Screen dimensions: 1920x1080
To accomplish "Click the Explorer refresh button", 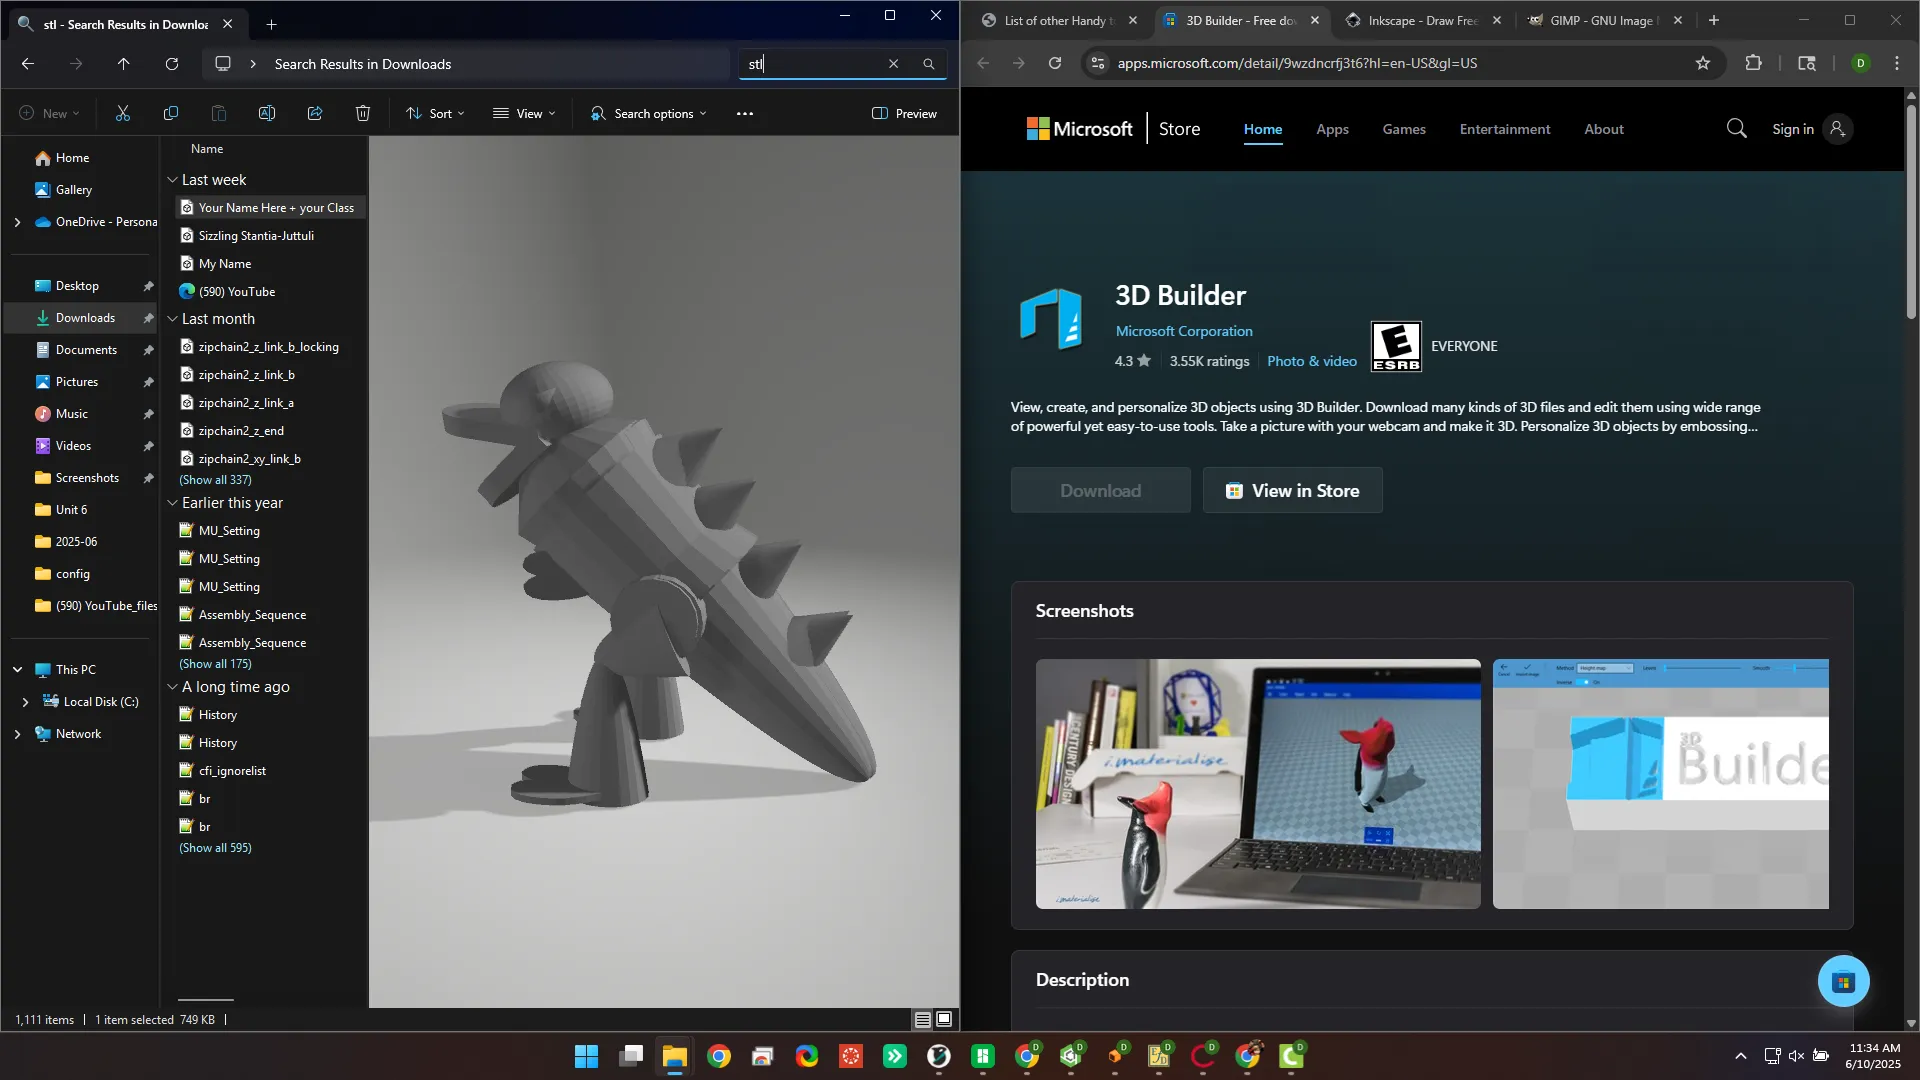I will point(172,64).
